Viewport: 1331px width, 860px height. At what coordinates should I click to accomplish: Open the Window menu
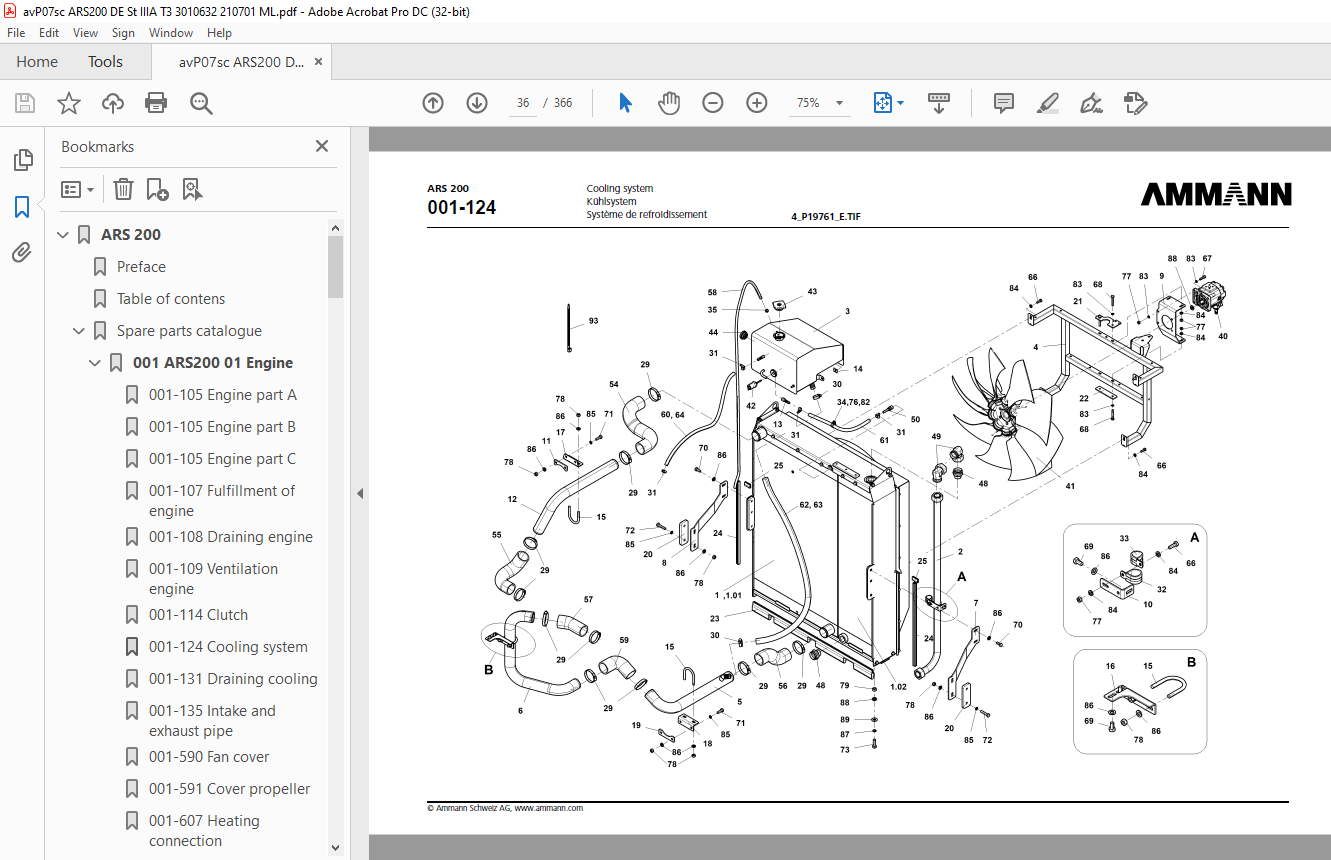click(x=171, y=32)
